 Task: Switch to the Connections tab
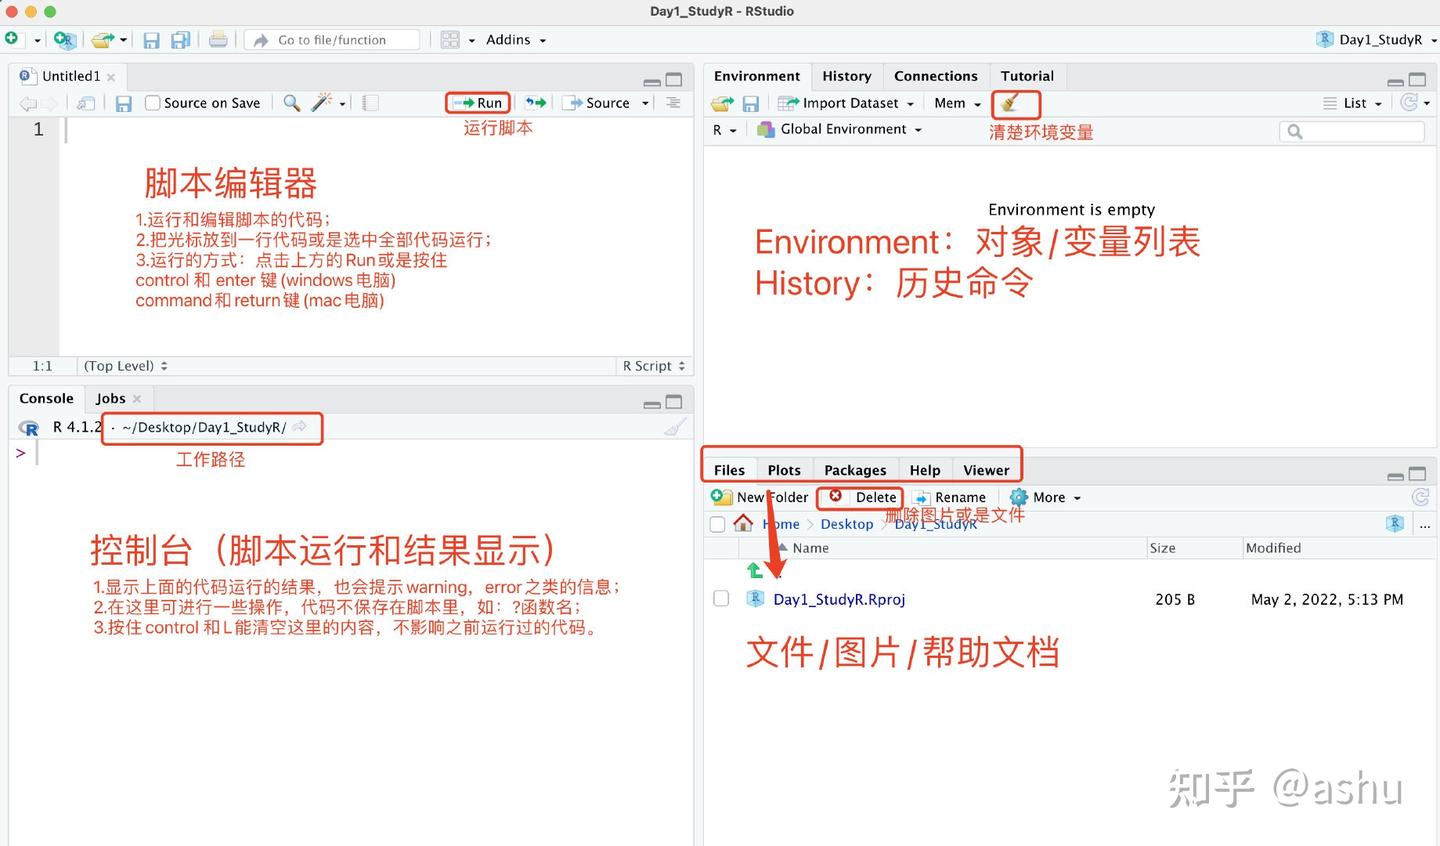click(936, 76)
